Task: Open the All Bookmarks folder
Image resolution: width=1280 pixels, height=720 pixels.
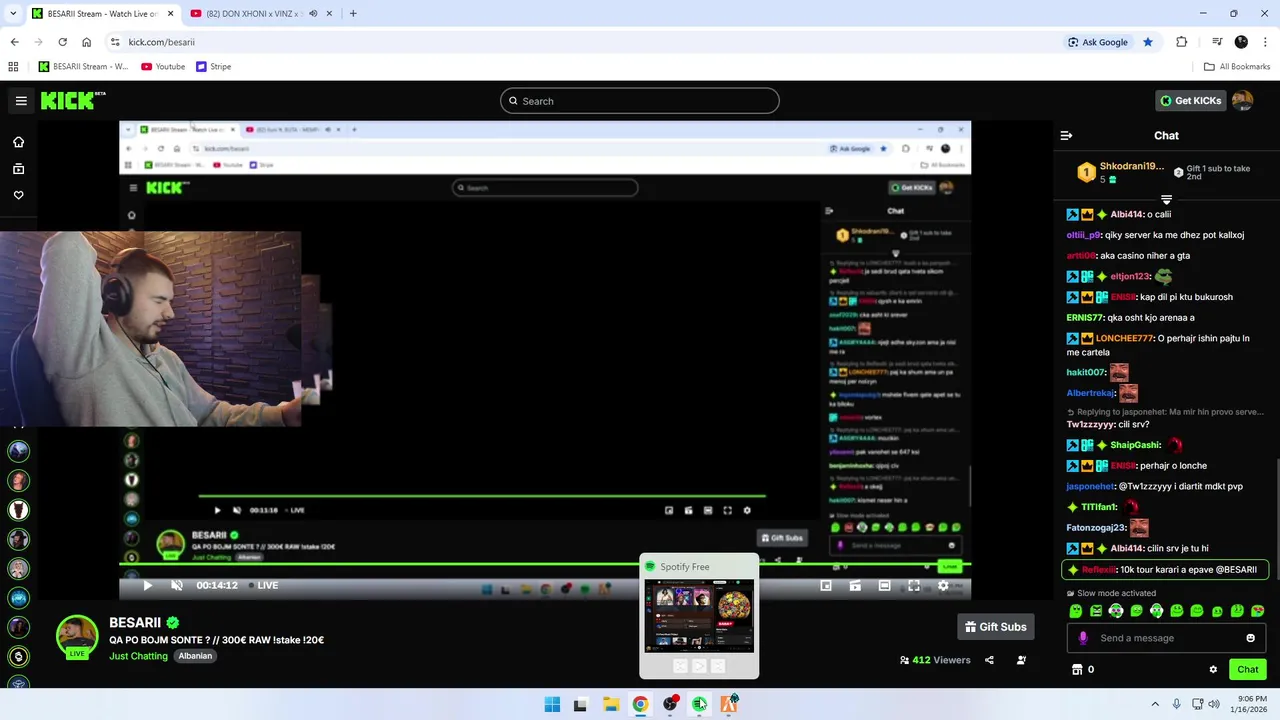Action: click(x=1237, y=67)
